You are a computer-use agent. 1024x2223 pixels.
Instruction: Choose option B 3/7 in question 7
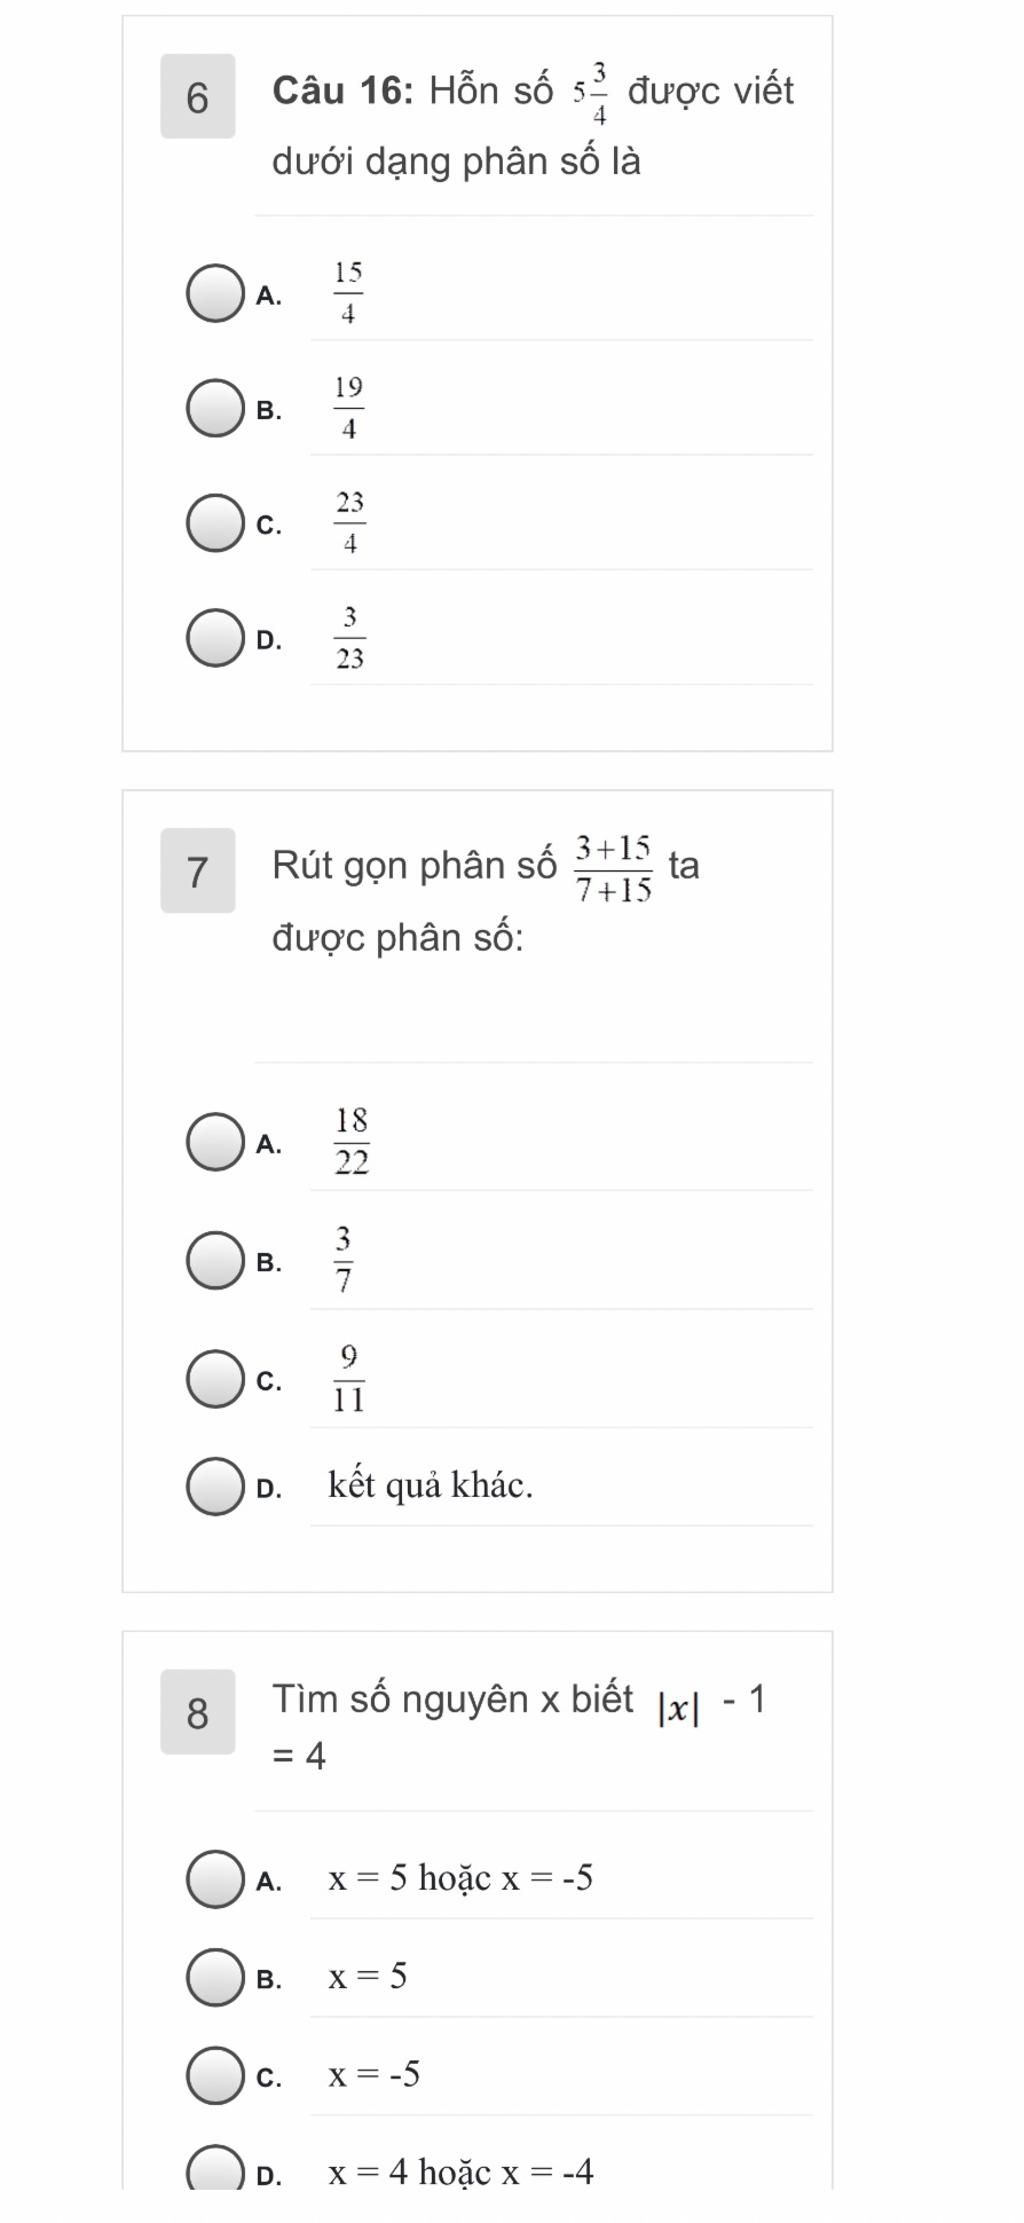tap(215, 1261)
